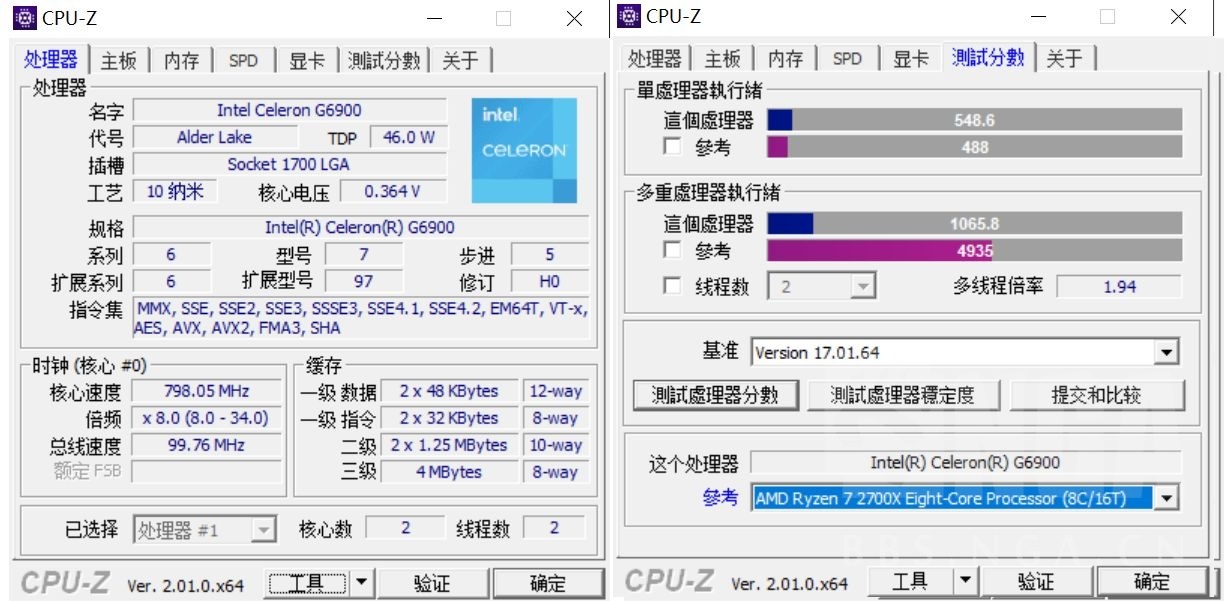The height and width of the screenshot is (601, 1226).
Task: Click multi-thread reference 4935 bar
Action: pos(975,250)
